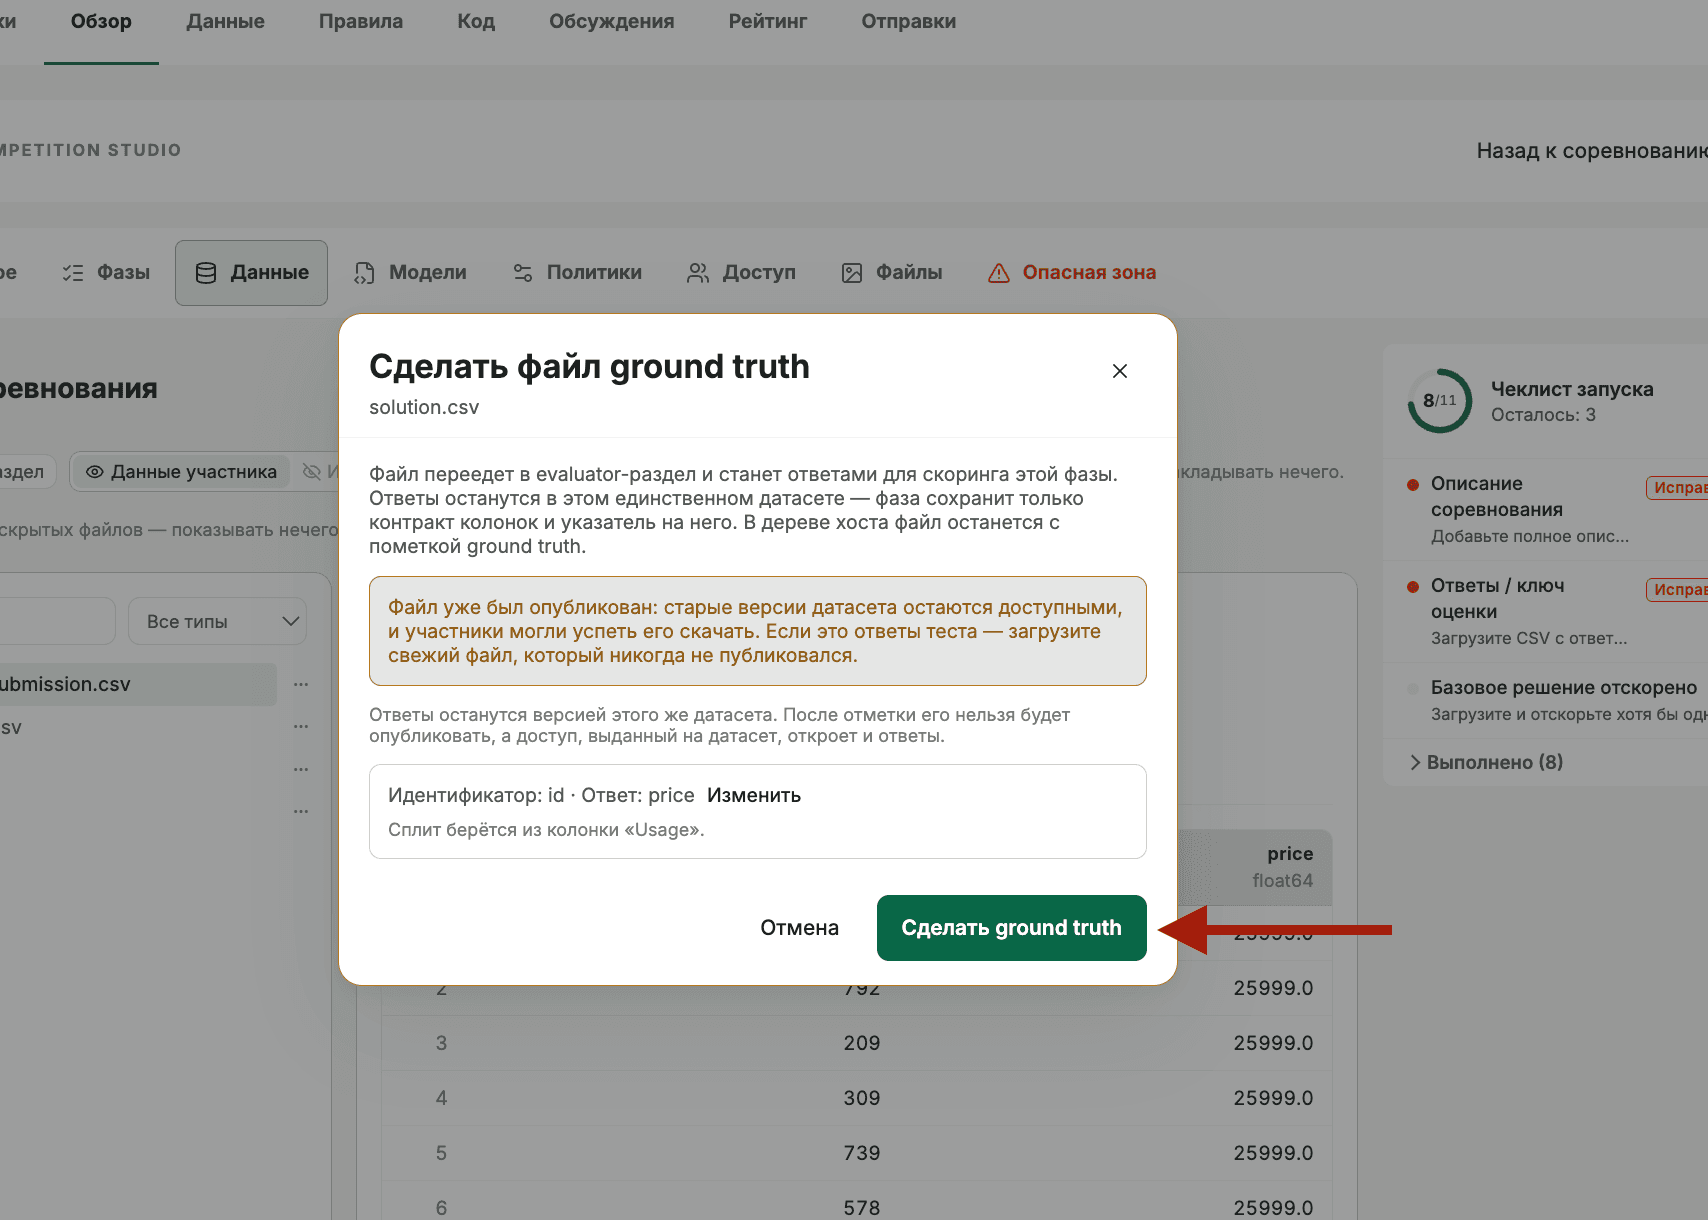Image resolution: width=1708 pixels, height=1220 pixels.
Task: Confirm with Сделать ground truth button
Action: click(x=1012, y=928)
